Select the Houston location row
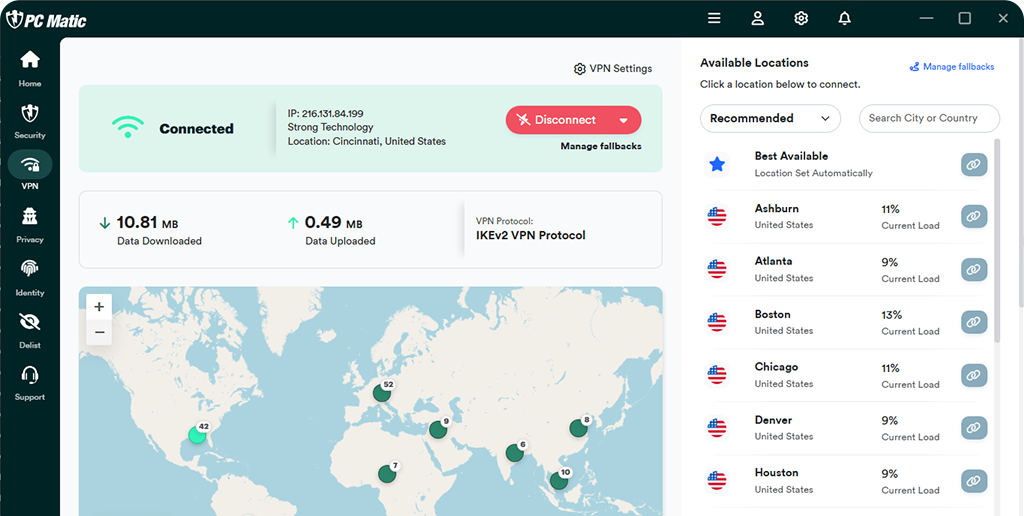The image size is (1024, 516). point(846,481)
